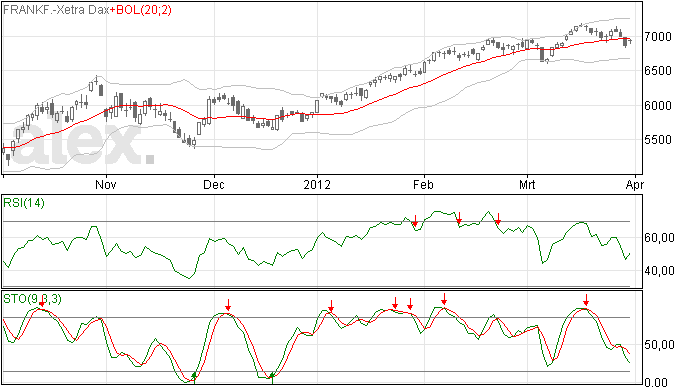The image size is (690, 387).
Task: Click the last red stochastic arrow in March
Action: pyautogui.click(x=586, y=300)
